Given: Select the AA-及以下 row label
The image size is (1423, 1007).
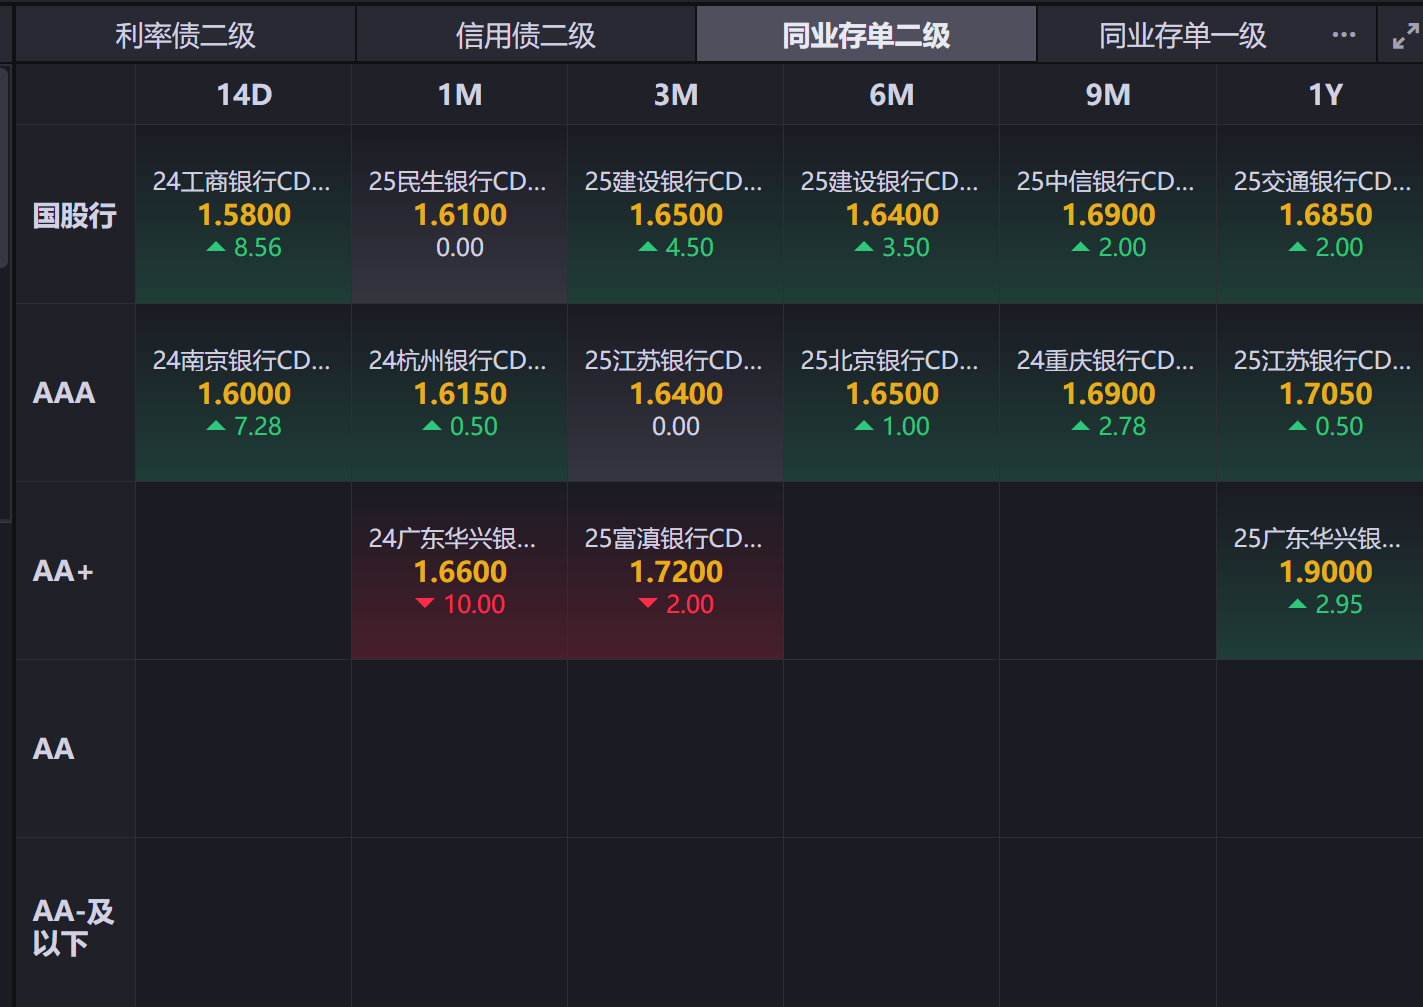Looking at the screenshot, I should pos(75,927).
